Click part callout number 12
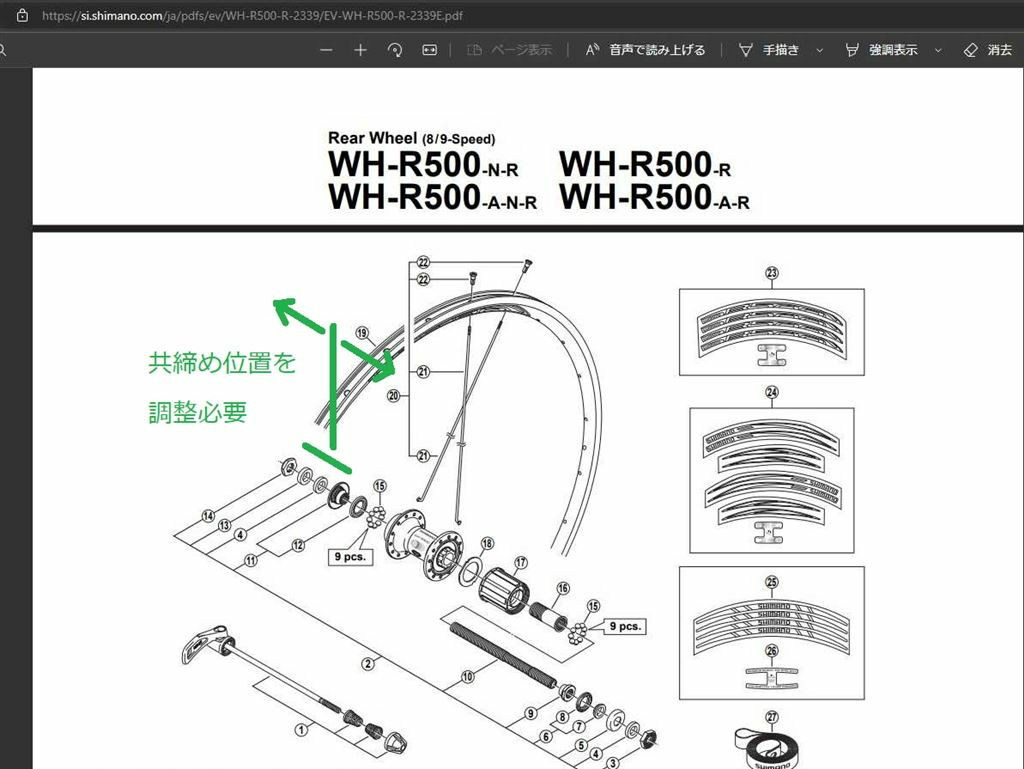Image resolution: width=1024 pixels, height=769 pixels. click(298, 545)
